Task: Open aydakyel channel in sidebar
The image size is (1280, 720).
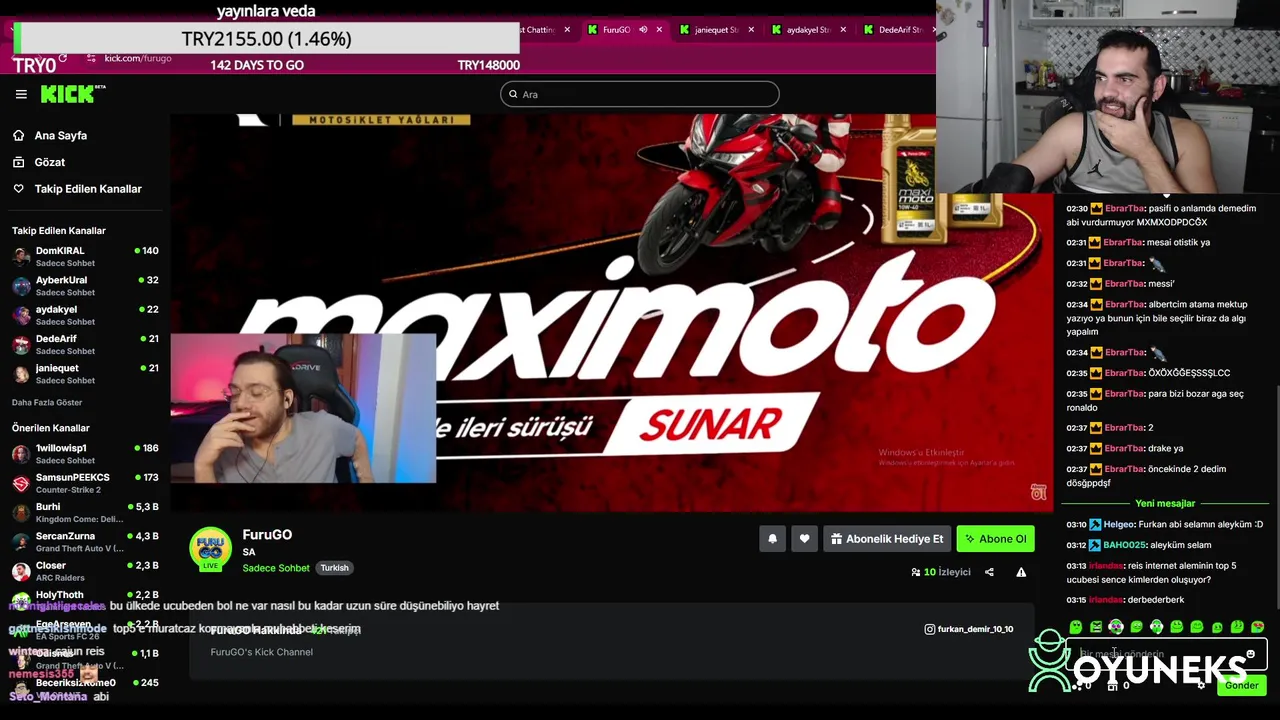Action: [85, 315]
